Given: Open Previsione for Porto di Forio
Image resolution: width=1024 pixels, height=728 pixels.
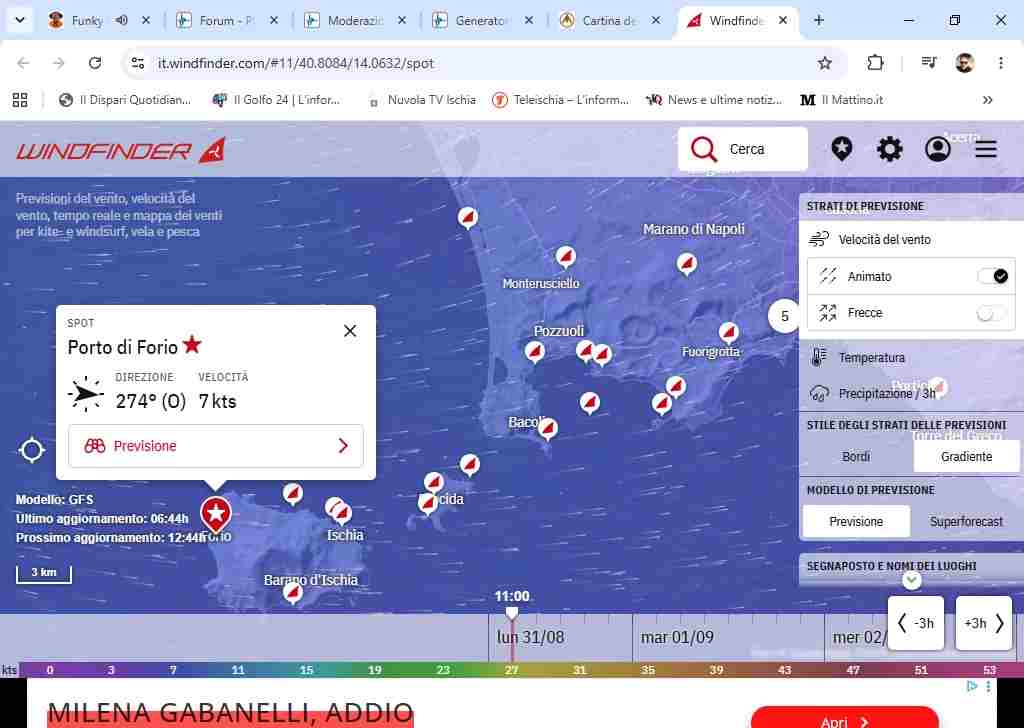Looking at the screenshot, I should click(x=216, y=446).
